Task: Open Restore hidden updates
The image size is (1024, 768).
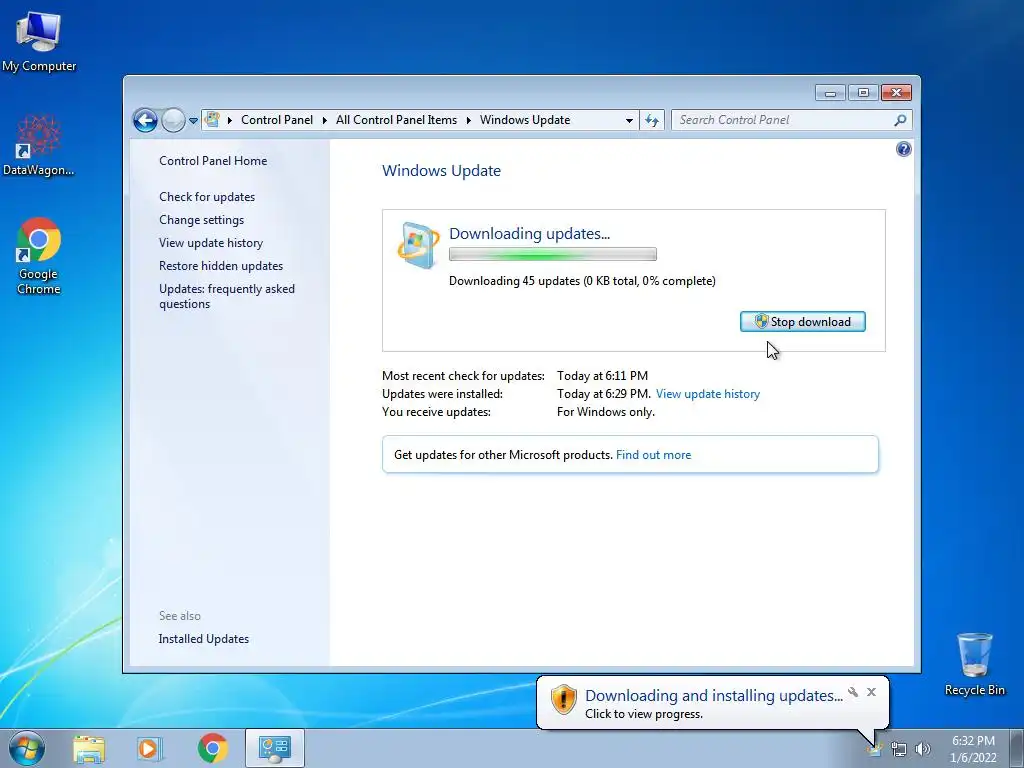Action: [x=221, y=266]
